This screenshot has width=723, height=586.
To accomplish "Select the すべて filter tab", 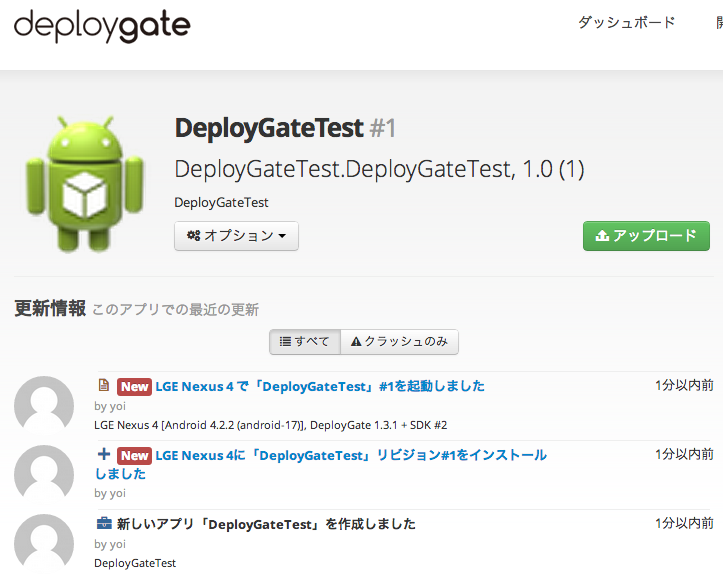I will (x=305, y=342).
